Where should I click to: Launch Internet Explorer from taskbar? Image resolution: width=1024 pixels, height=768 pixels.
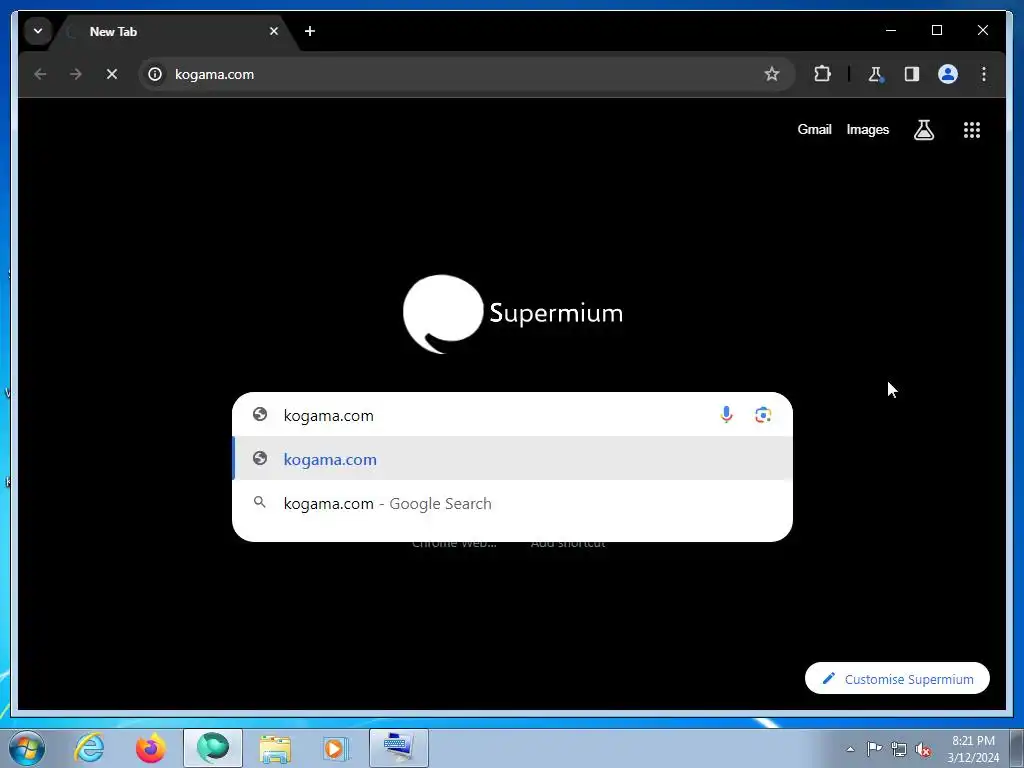pos(89,748)
